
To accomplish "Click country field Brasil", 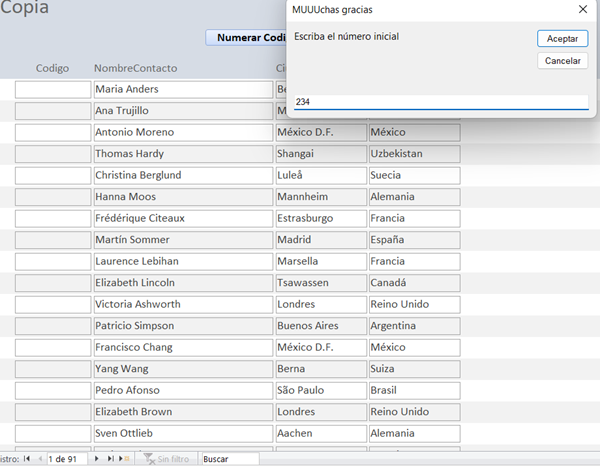I will click(414, 390).
